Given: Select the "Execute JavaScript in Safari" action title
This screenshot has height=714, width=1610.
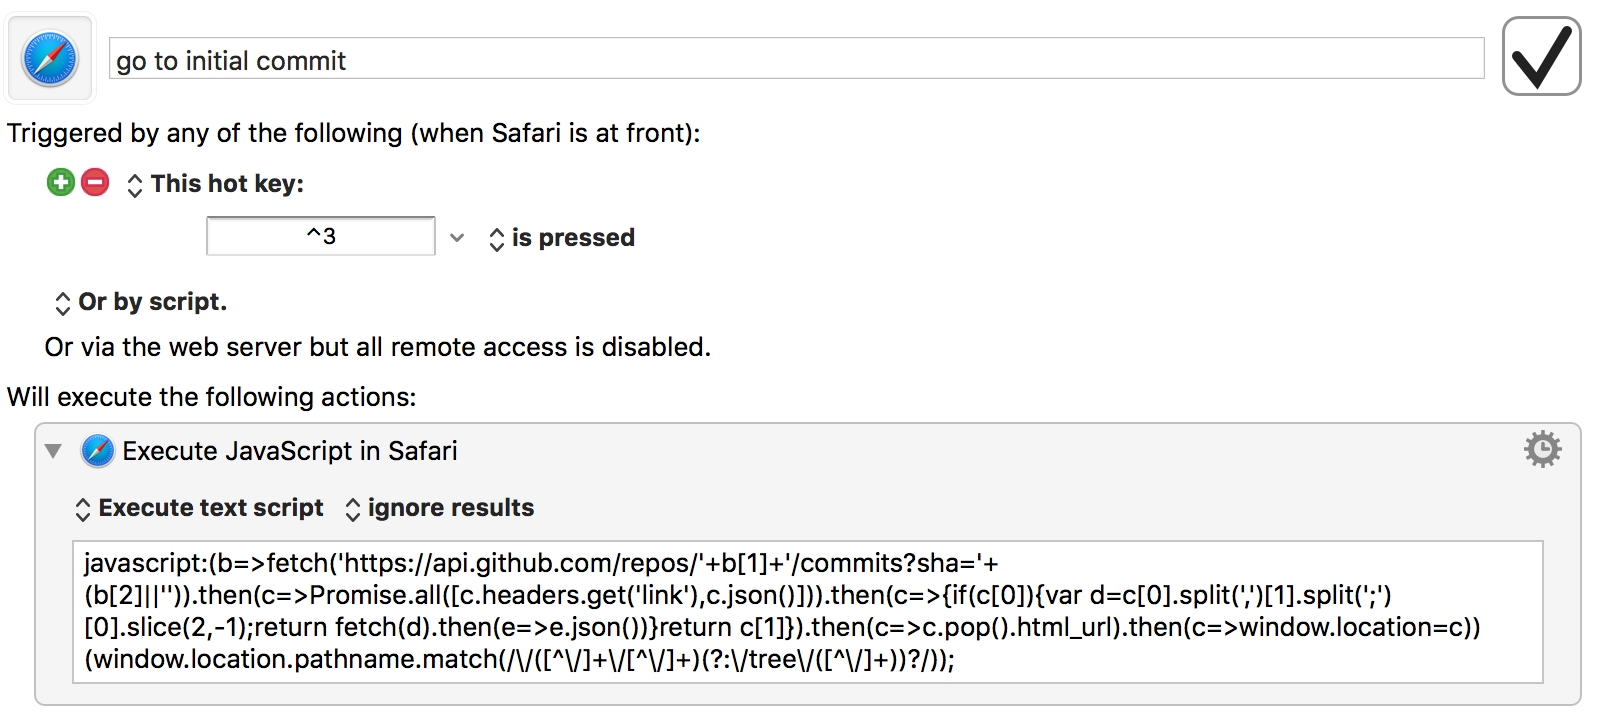Looking at the screenshot, I should coord(289,451).
